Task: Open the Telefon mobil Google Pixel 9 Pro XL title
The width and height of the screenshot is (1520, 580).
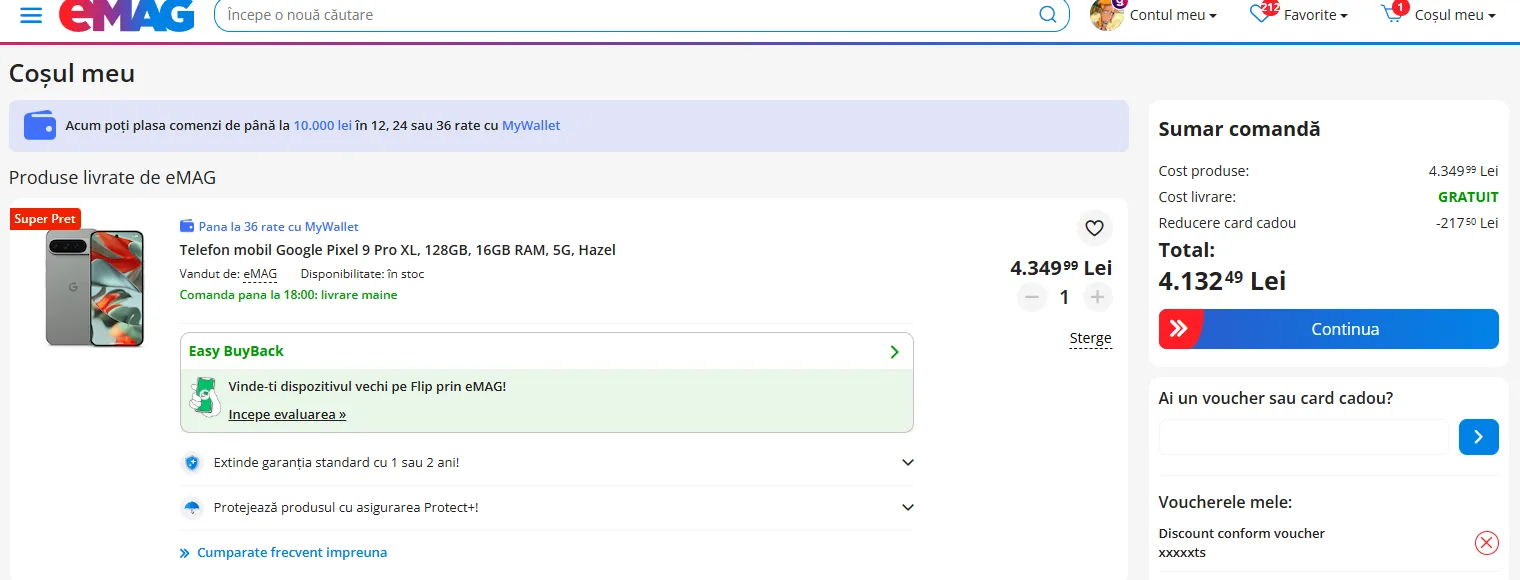Action: pyautogui.click(x=397, y=250)
